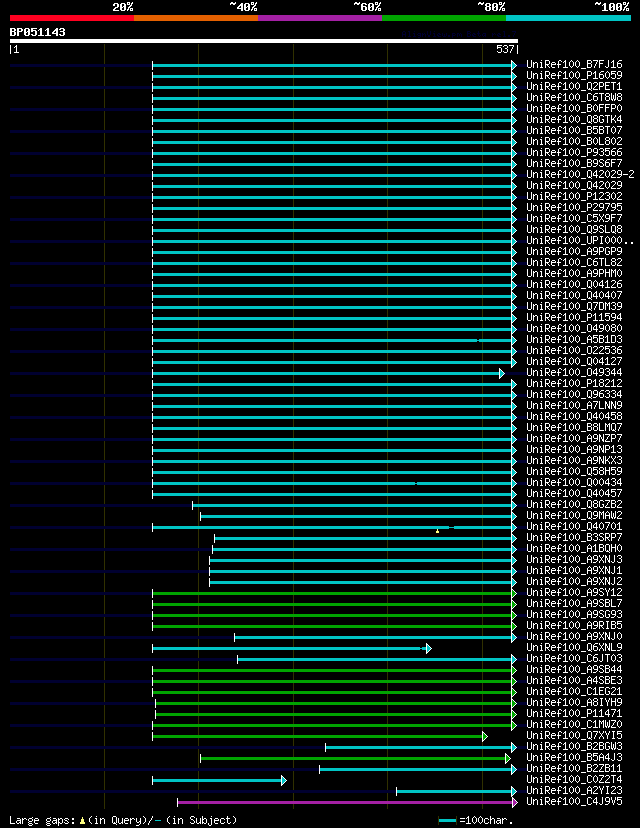The width and height of the screenshot is (640, 828).
Task: Open UniRef100_C4J9V5 hit
Action: pyautogui.click(x=574, y=802)
